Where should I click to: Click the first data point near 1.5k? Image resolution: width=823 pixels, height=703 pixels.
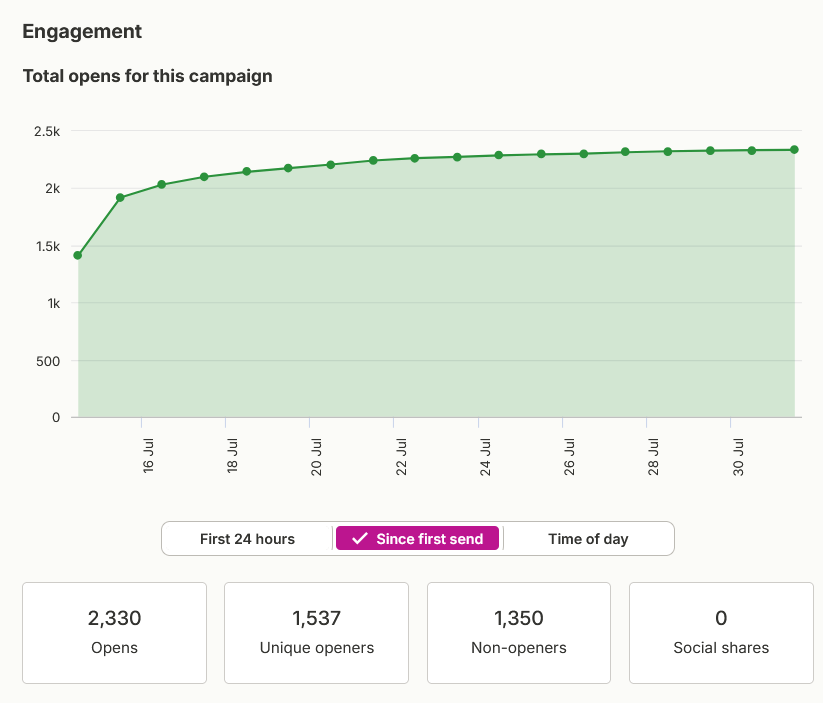coord(78,255)
